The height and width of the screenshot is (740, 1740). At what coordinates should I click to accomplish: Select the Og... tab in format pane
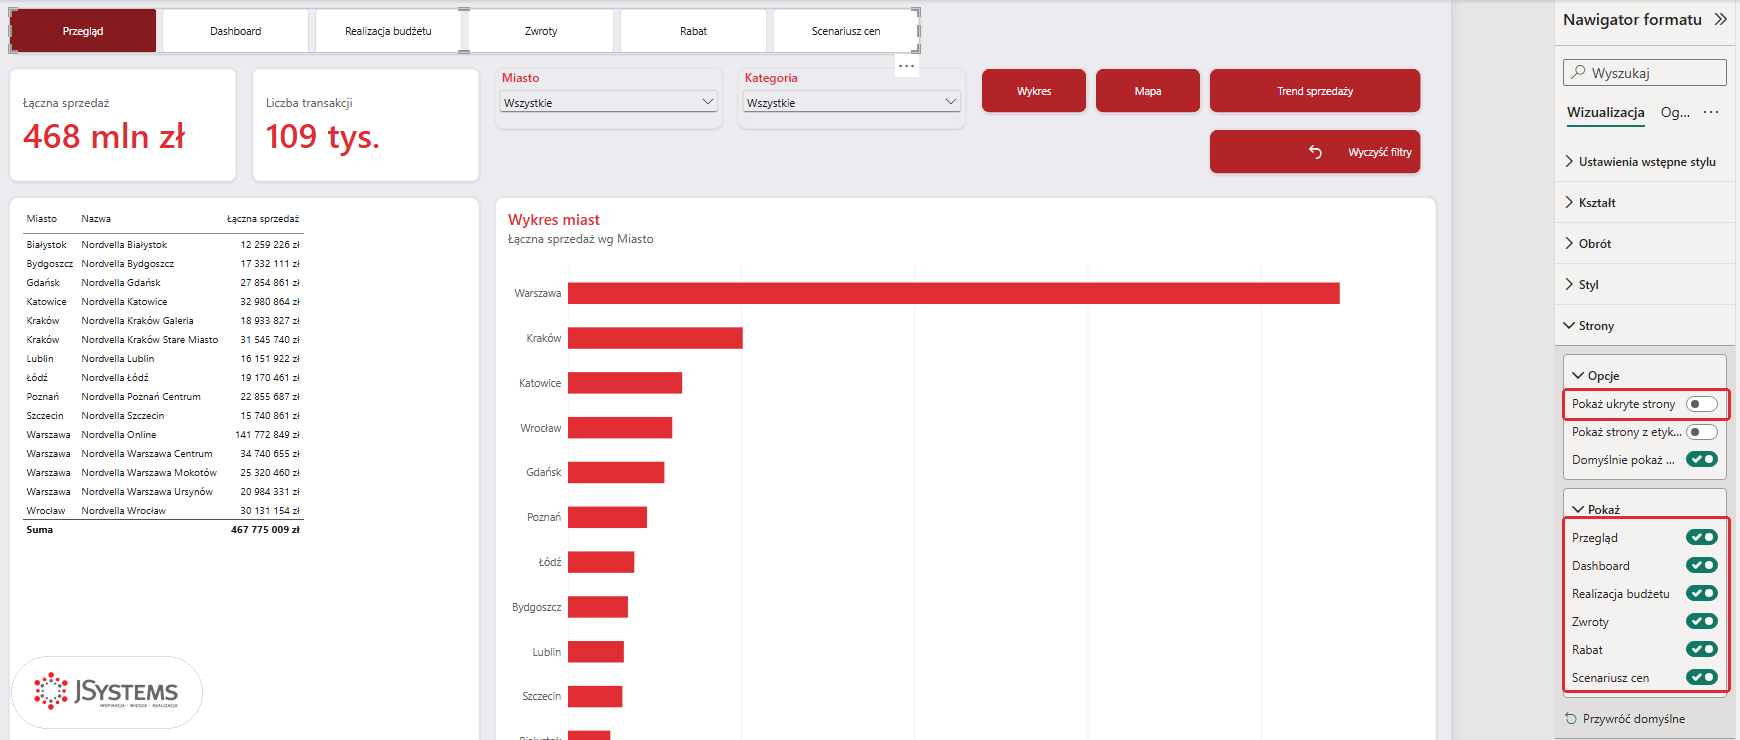pyautogui.click(x=1675, y=112)
